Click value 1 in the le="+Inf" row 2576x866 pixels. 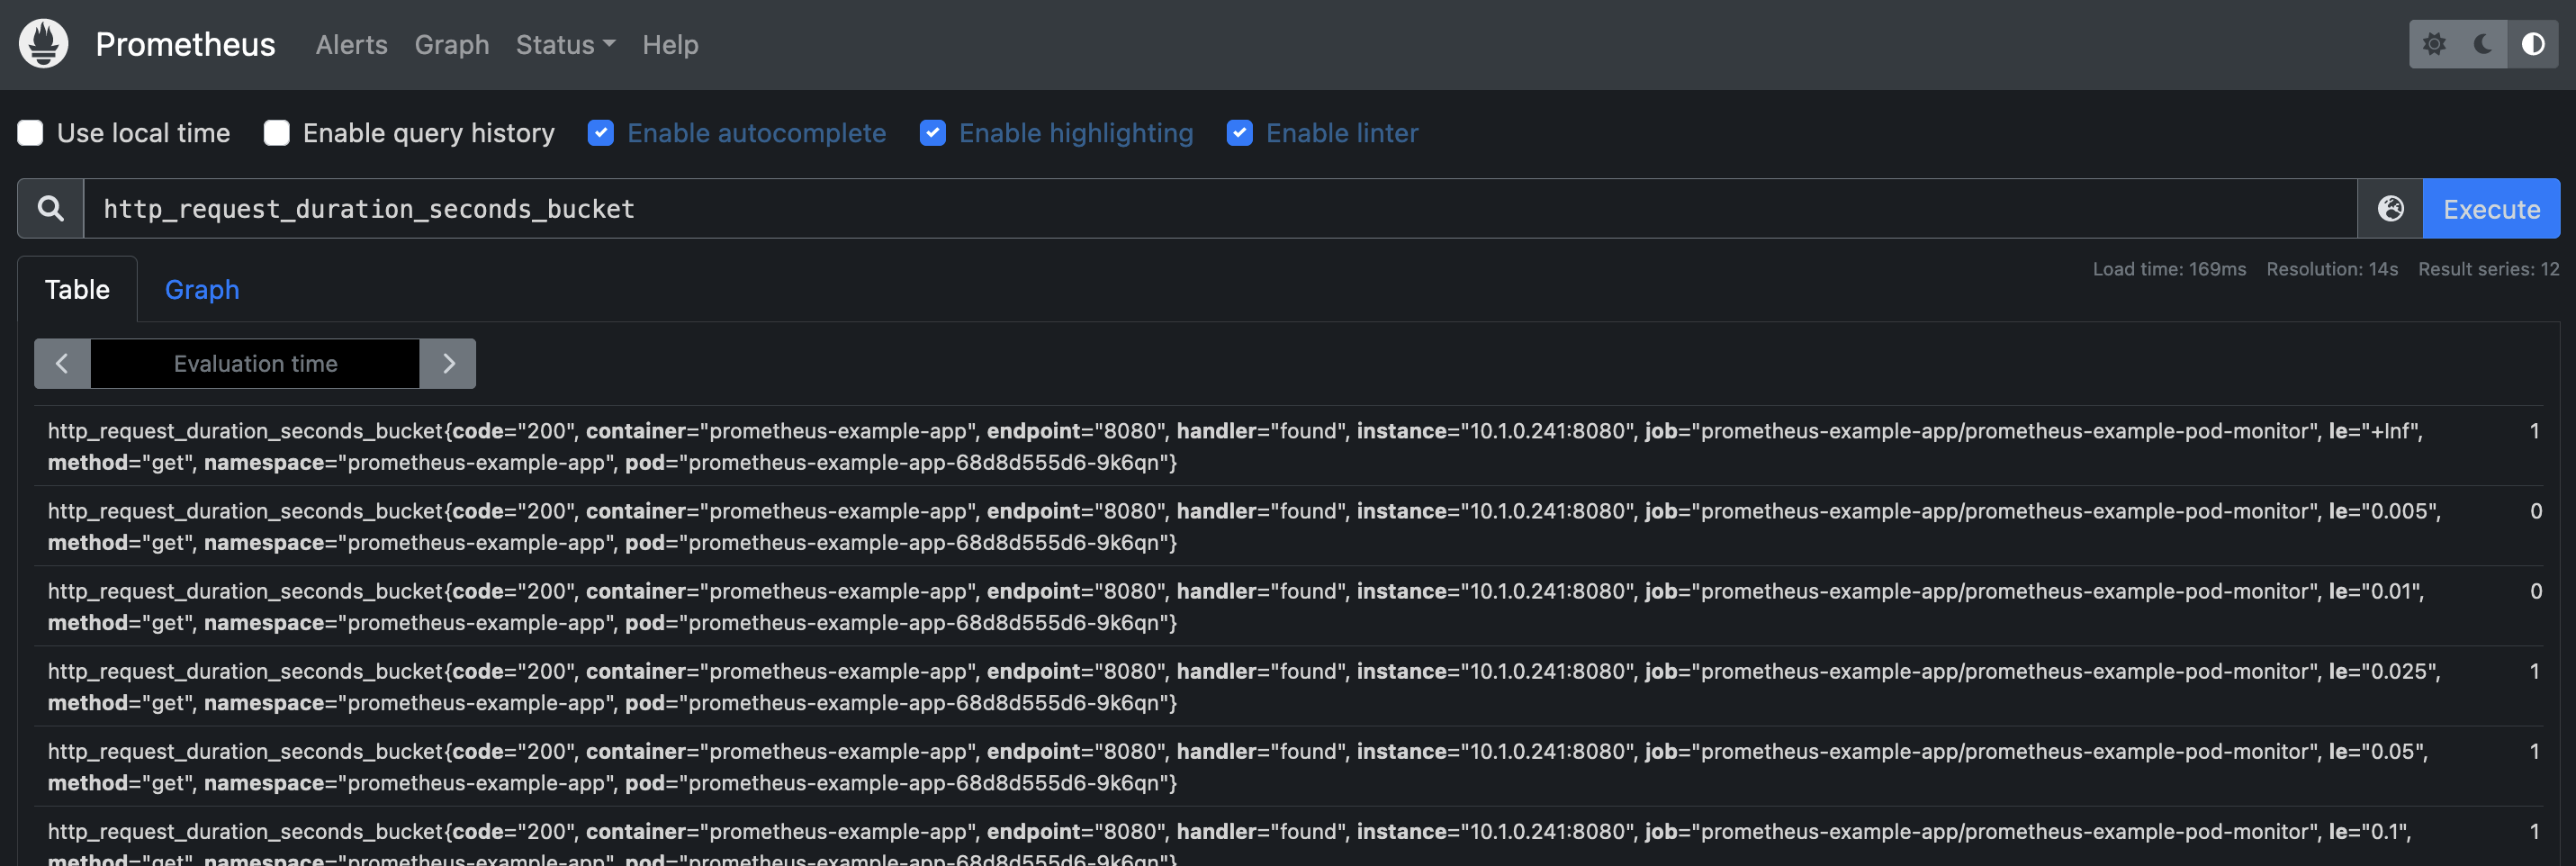(x=2534, y=431)
